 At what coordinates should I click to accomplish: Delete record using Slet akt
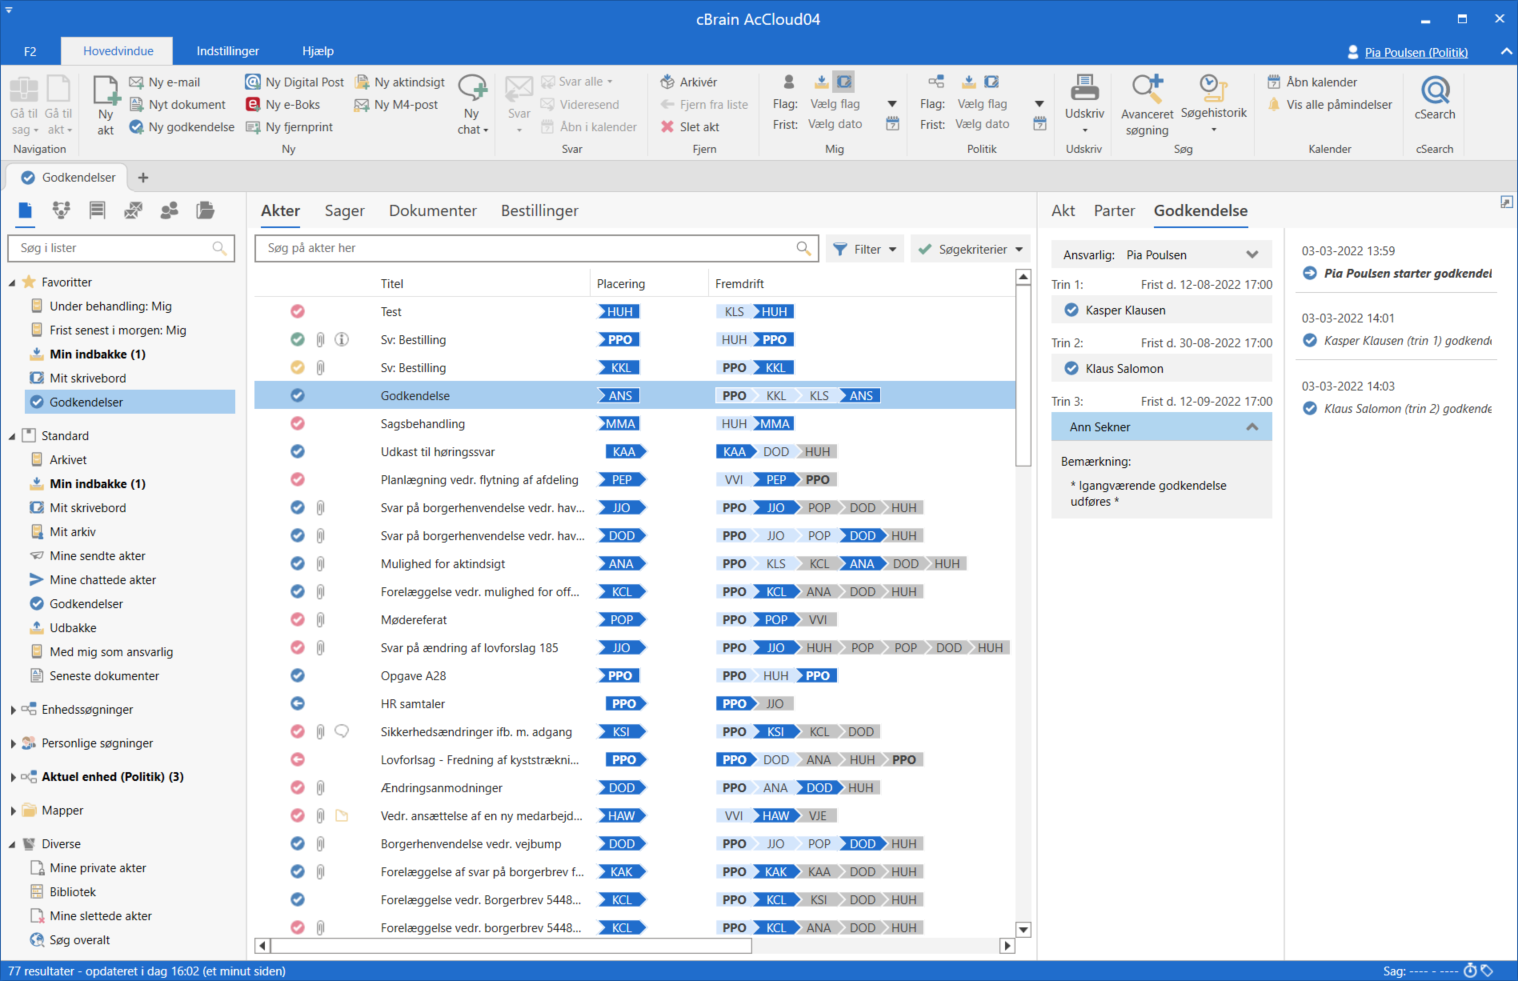[x=690, y=127]
